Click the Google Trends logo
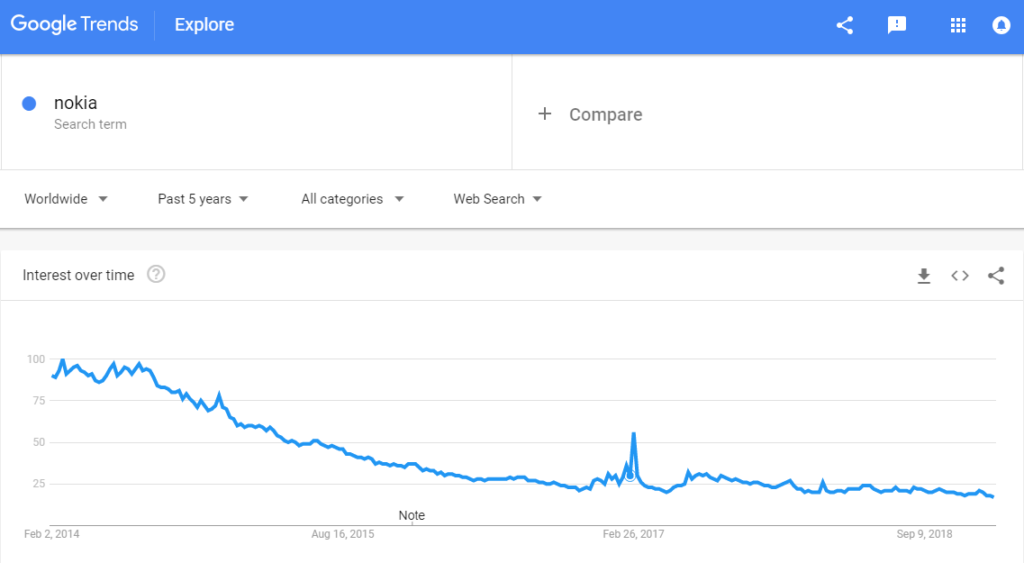The height and width of the screenshot is (563, 1024). 74,25
